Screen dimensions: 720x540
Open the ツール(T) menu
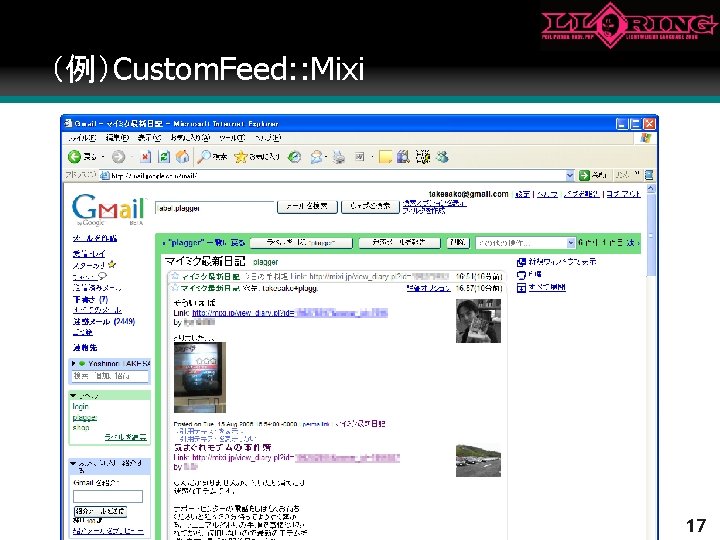pyautogui.click(x=232, y=138)
